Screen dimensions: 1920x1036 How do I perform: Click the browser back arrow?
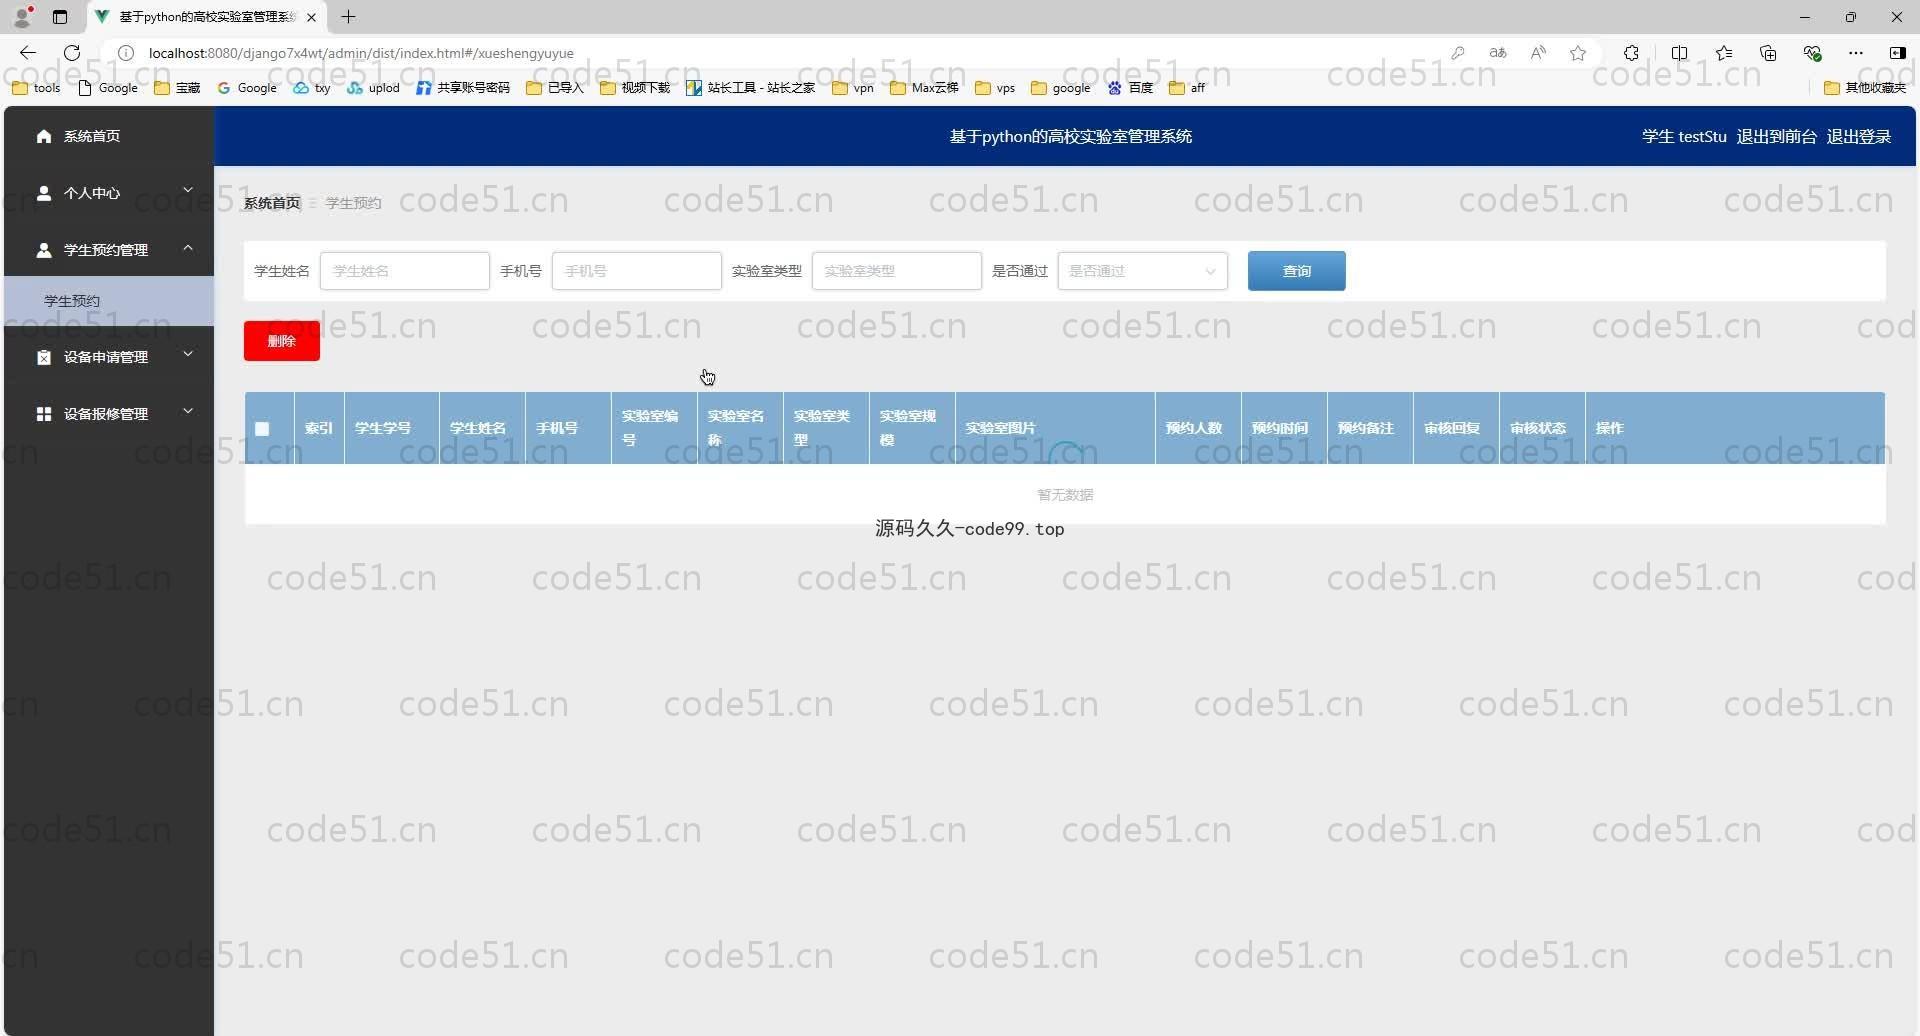pyautogui.click(x=28, y=53)
